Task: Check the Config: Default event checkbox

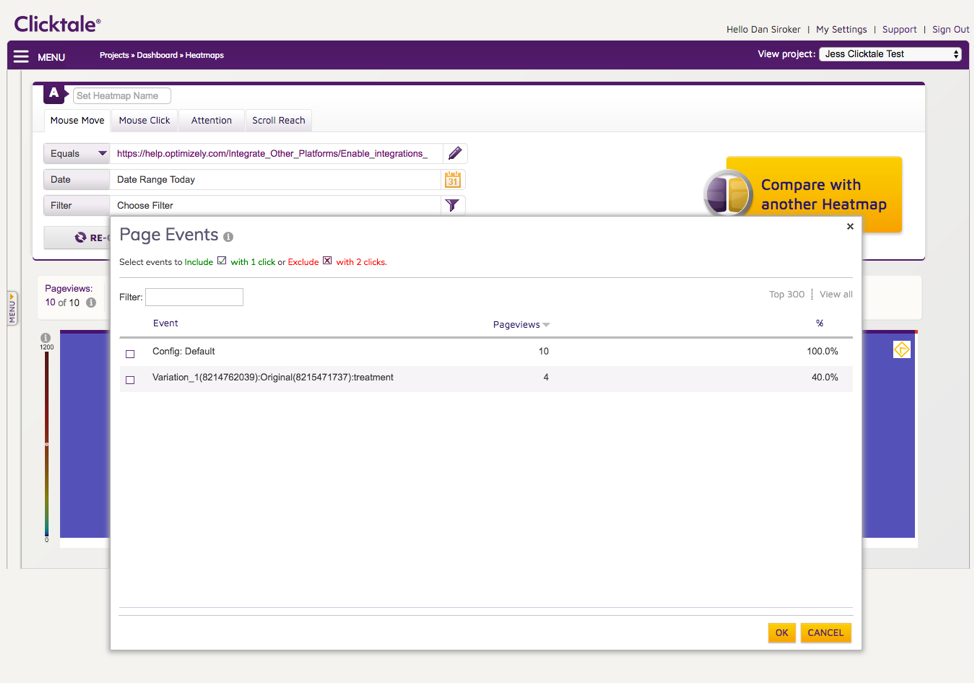Action: [130, 354]
